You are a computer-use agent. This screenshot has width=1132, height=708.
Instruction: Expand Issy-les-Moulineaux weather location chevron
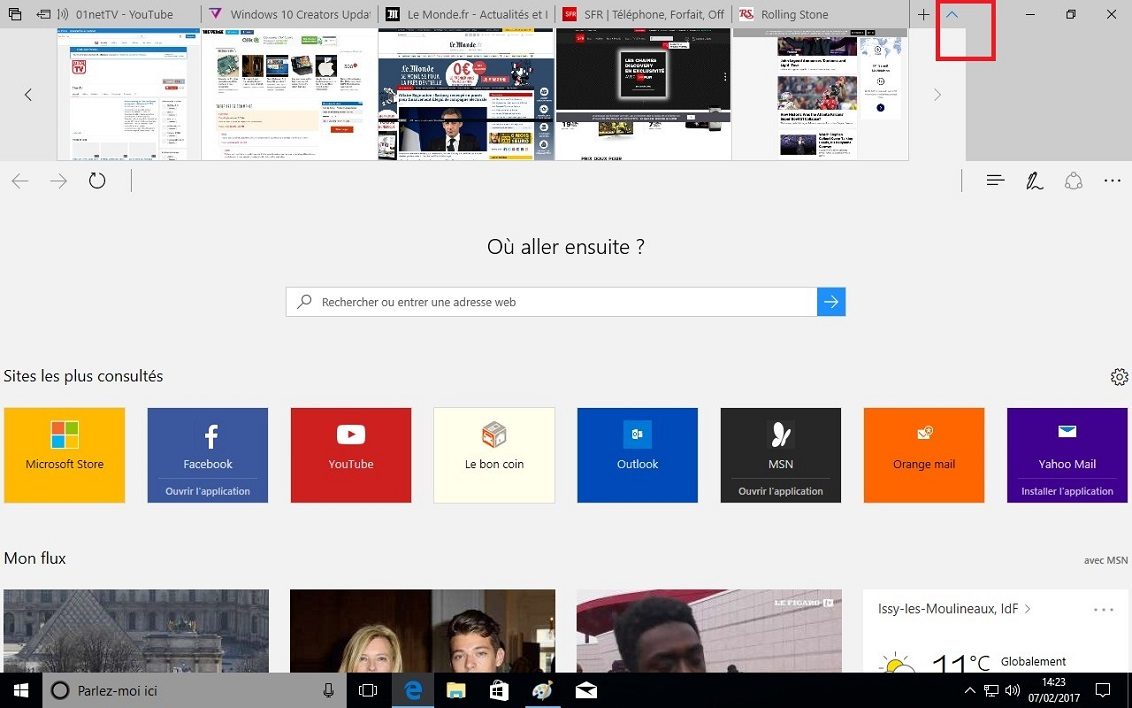click(1027, 609)
